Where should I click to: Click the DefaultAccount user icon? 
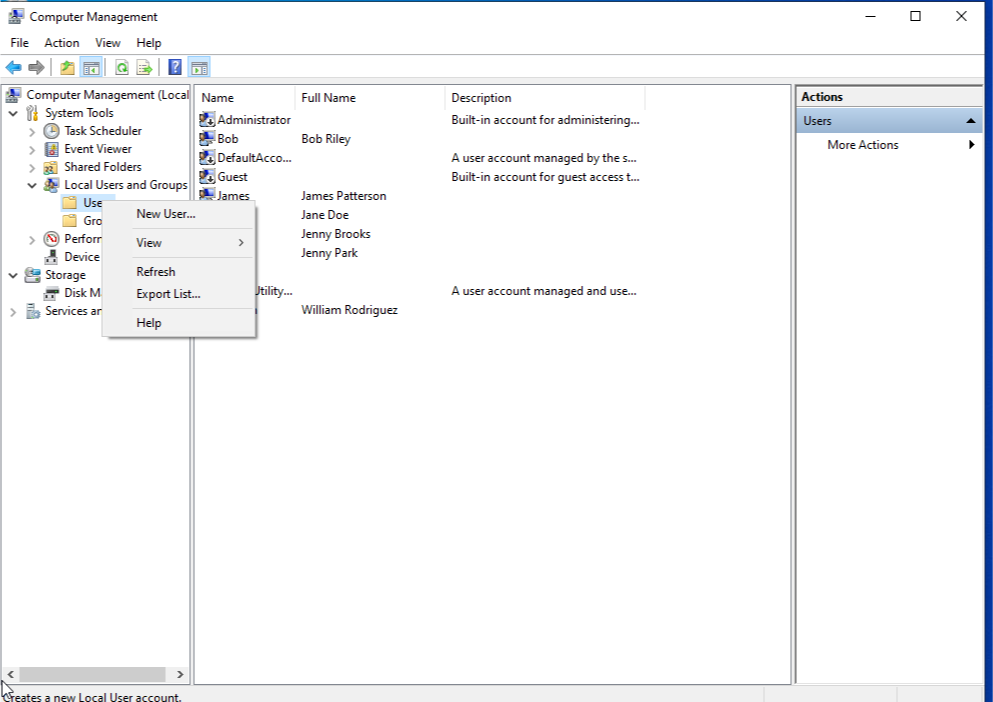(207, 157)
